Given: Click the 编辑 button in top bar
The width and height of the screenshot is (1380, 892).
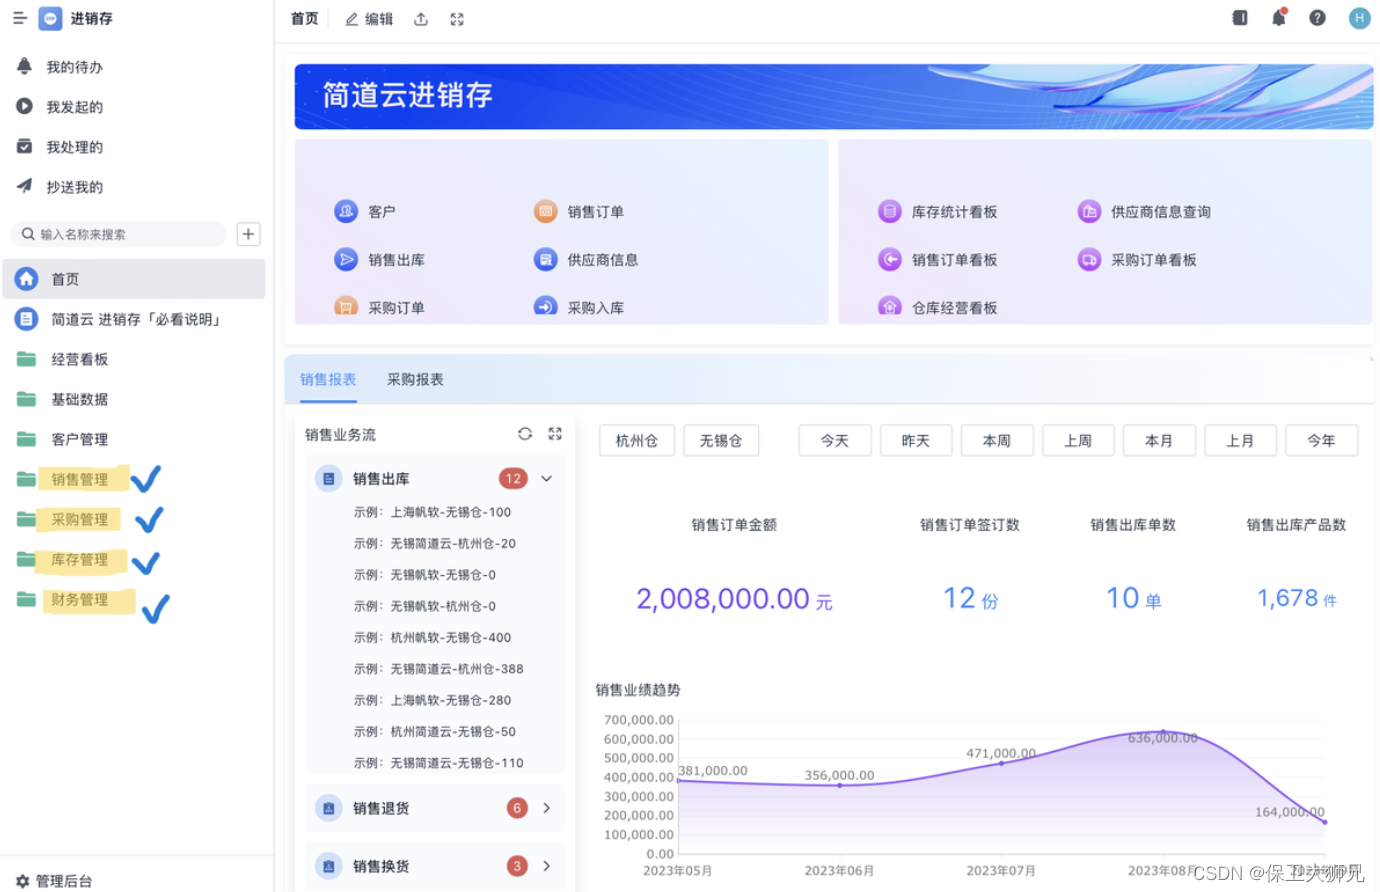Looking at the screenshot, I should (x=369, y=19).
